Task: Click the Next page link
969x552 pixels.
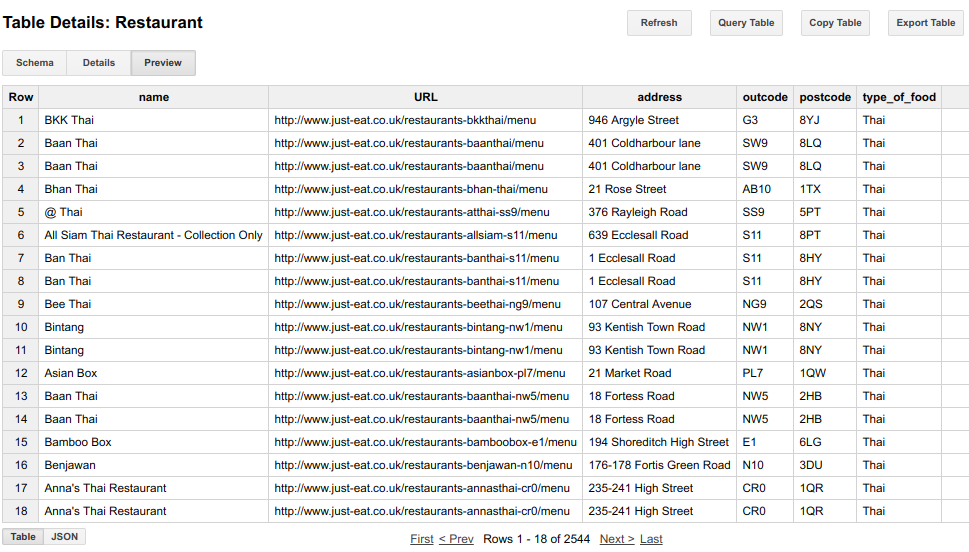Action: pos(617,539)
